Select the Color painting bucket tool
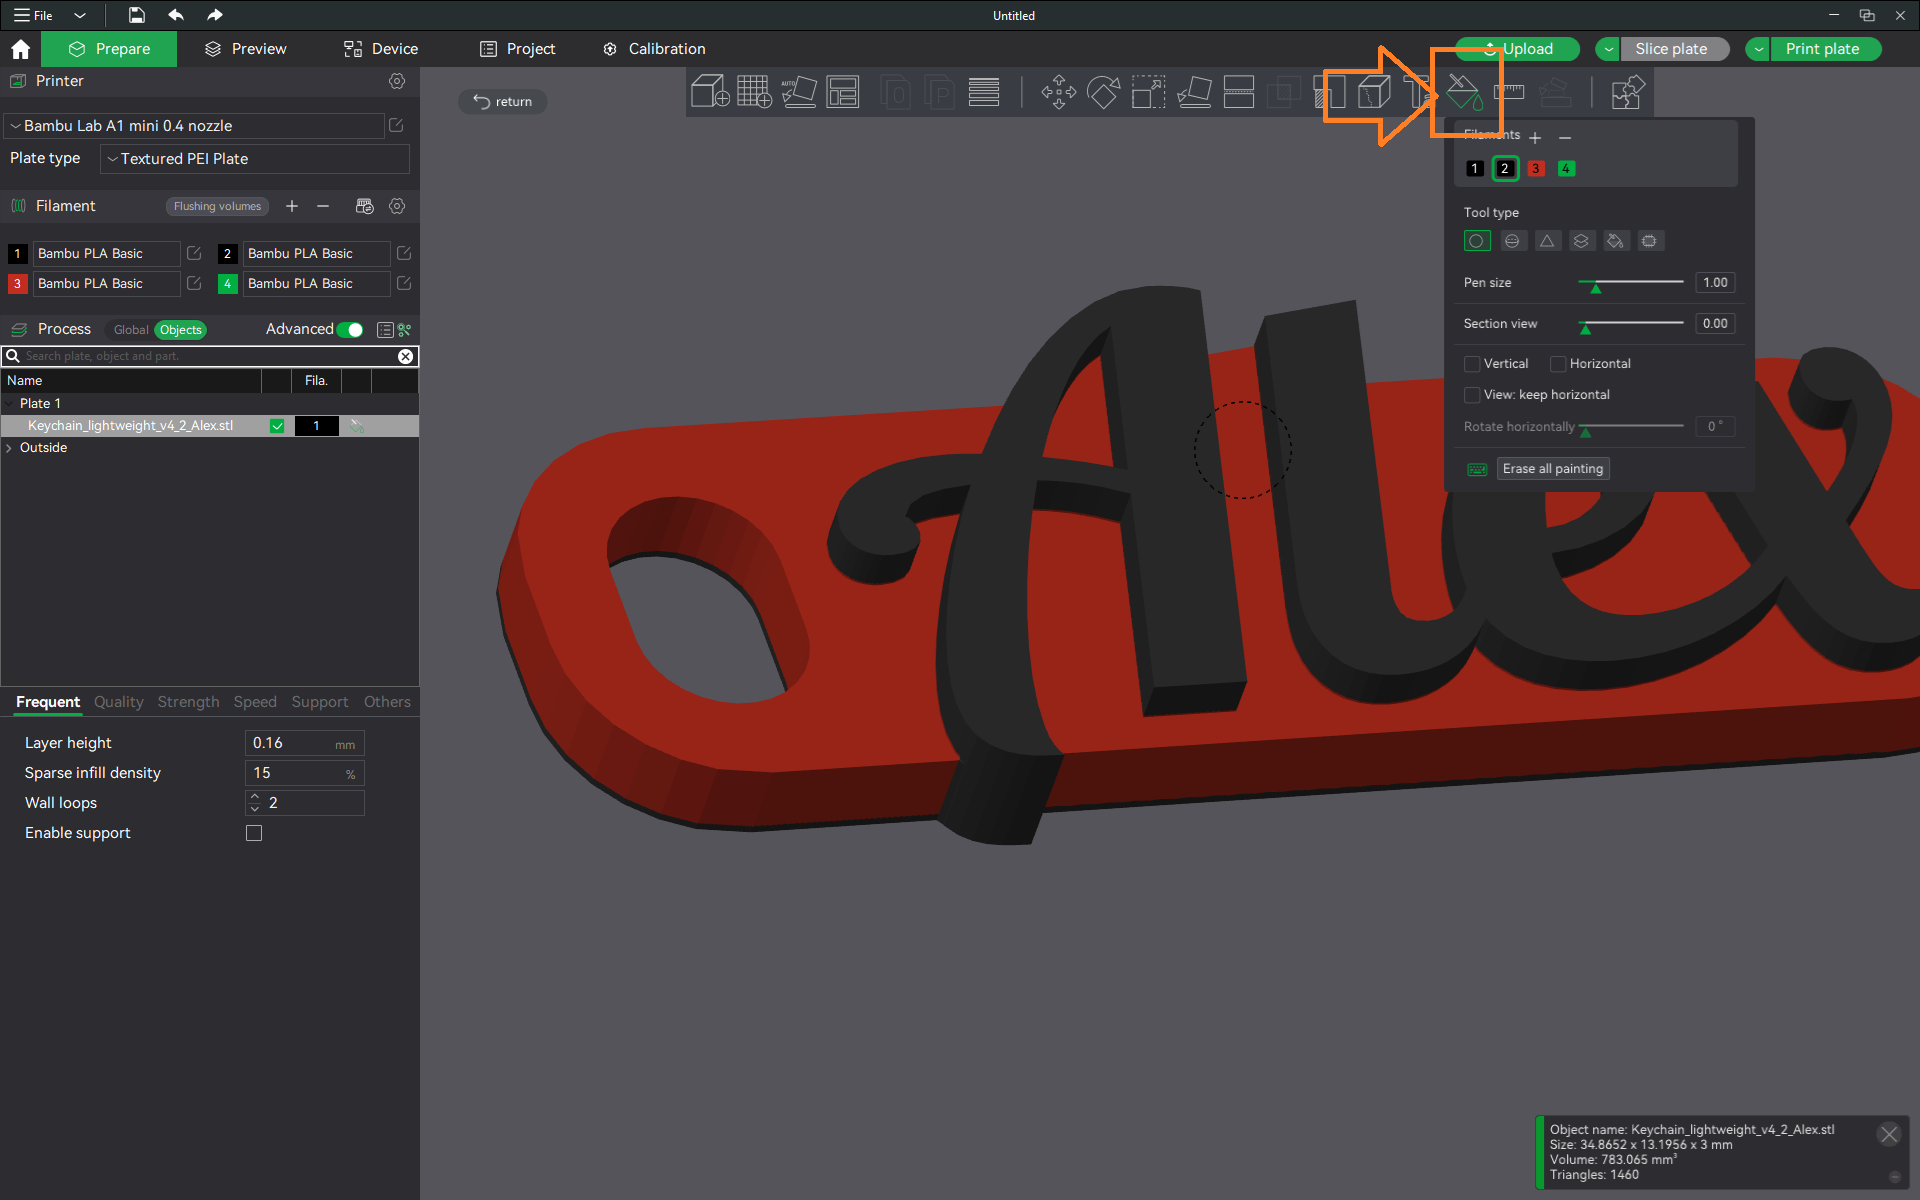Viewport: 1920px width, 1200px height. coord(1464,92)
